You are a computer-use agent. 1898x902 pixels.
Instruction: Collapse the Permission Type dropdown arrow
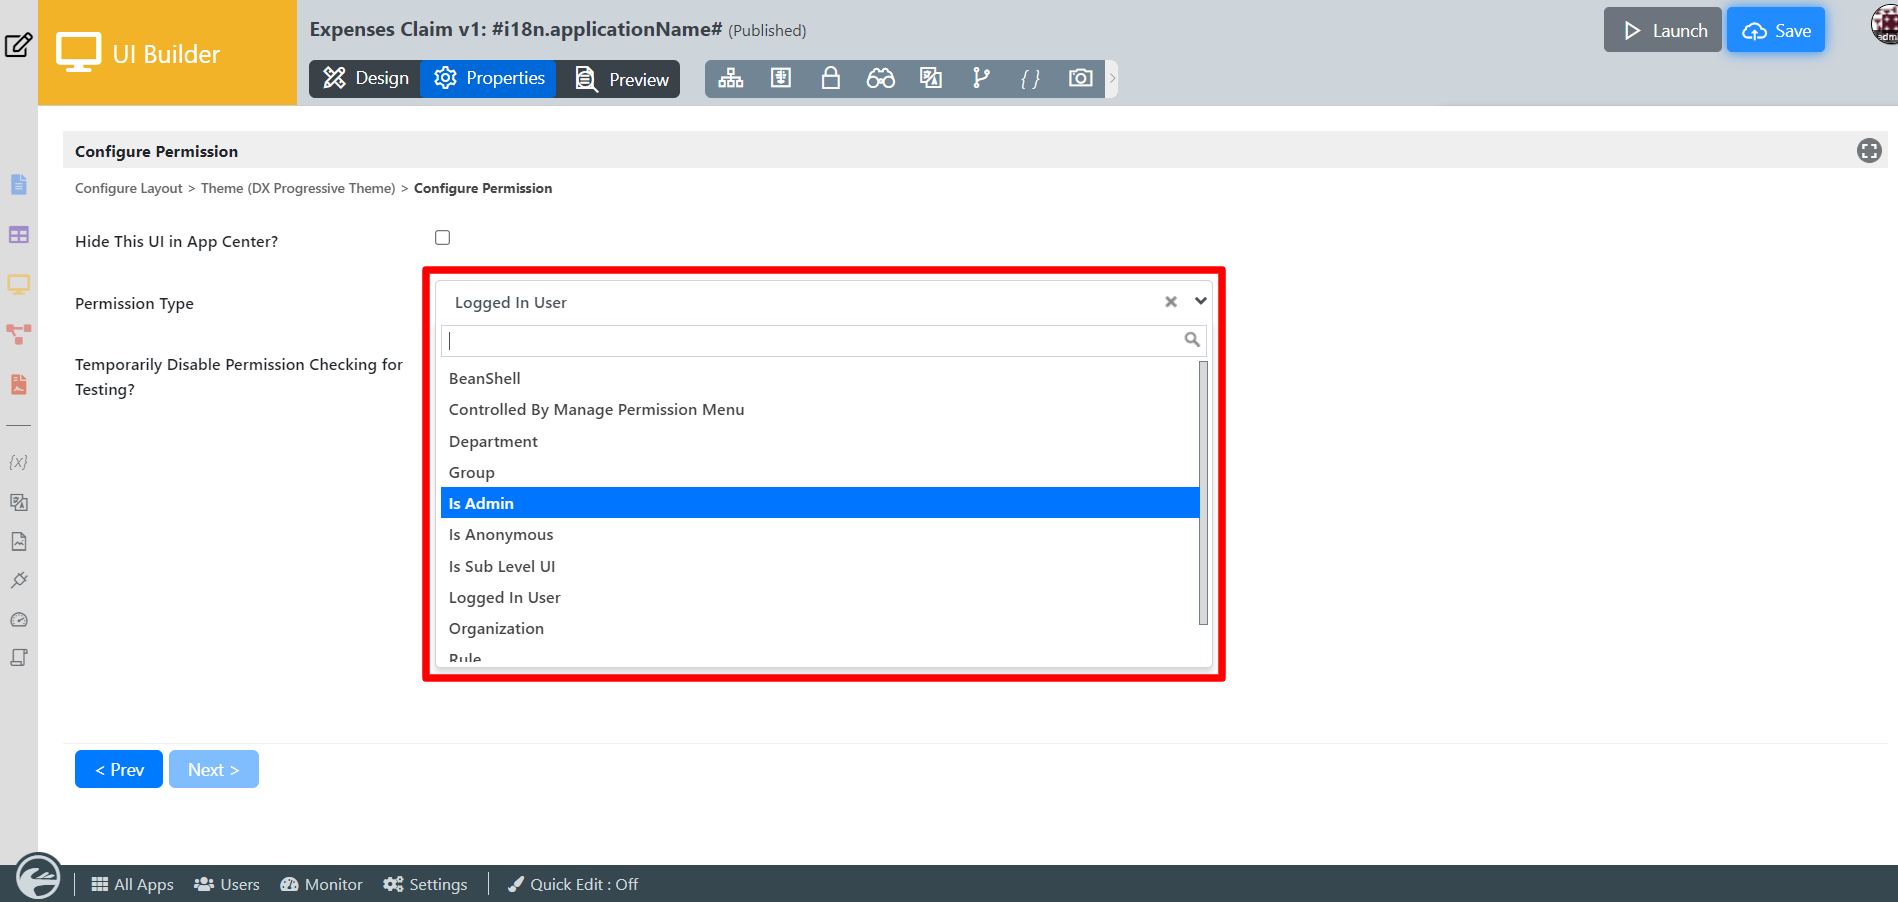[1200, 301]
